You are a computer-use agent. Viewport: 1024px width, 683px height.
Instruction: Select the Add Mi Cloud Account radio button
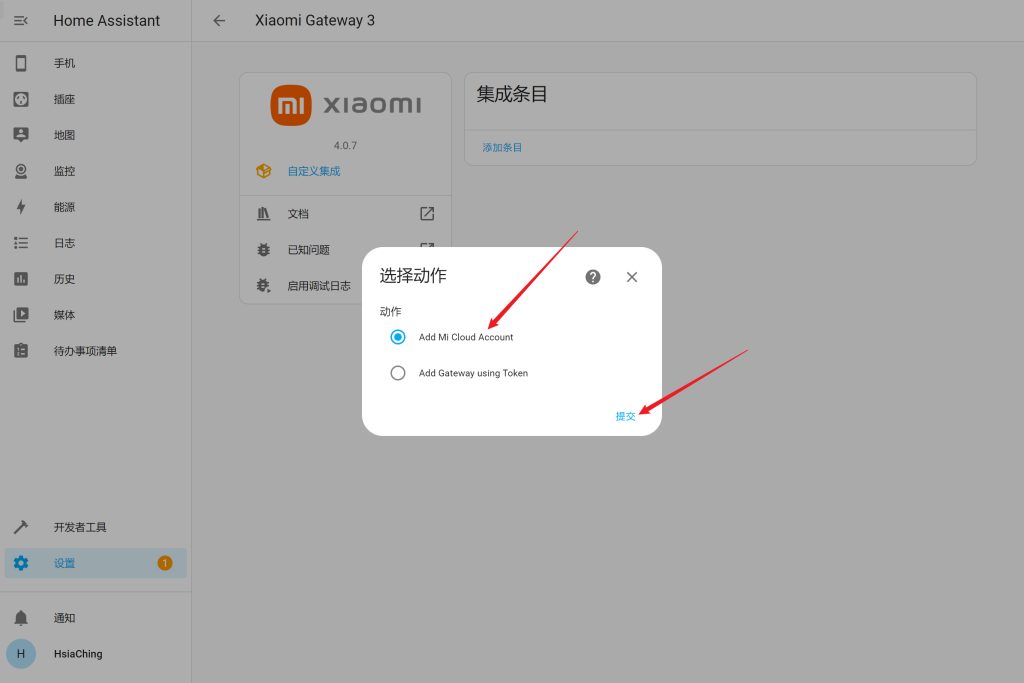pyautogui.click(x=398, y=337)
